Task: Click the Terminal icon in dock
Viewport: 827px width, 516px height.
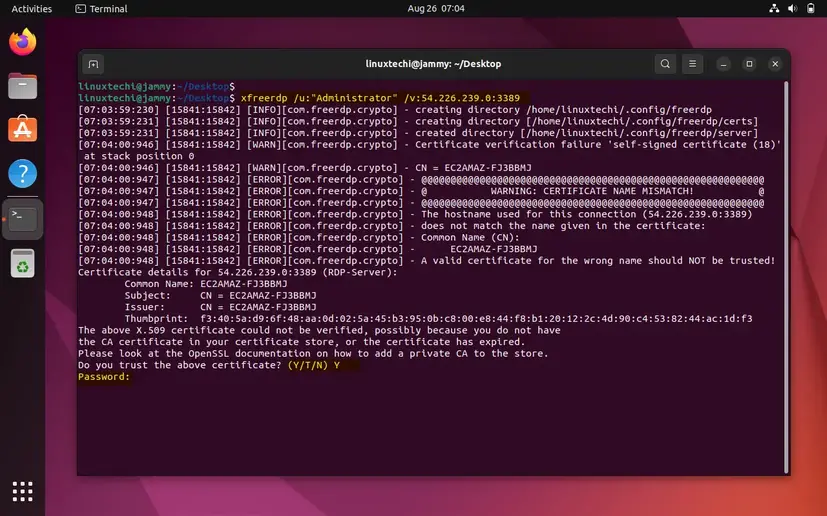Action: click(22, 219)
